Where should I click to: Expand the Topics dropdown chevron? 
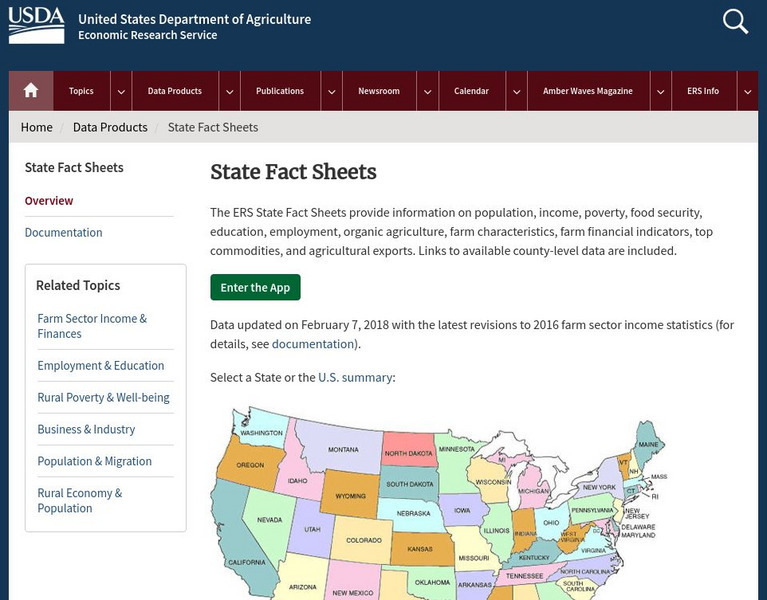coord(121,91)
